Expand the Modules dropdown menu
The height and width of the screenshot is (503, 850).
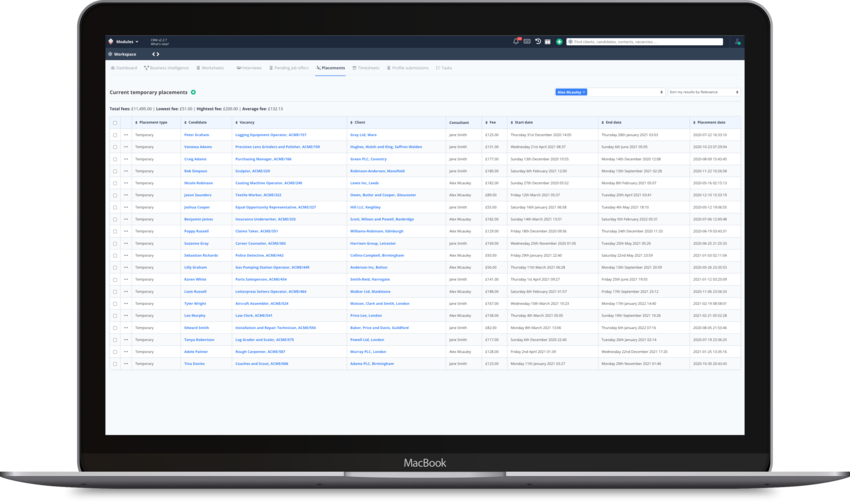pos(127,41)
